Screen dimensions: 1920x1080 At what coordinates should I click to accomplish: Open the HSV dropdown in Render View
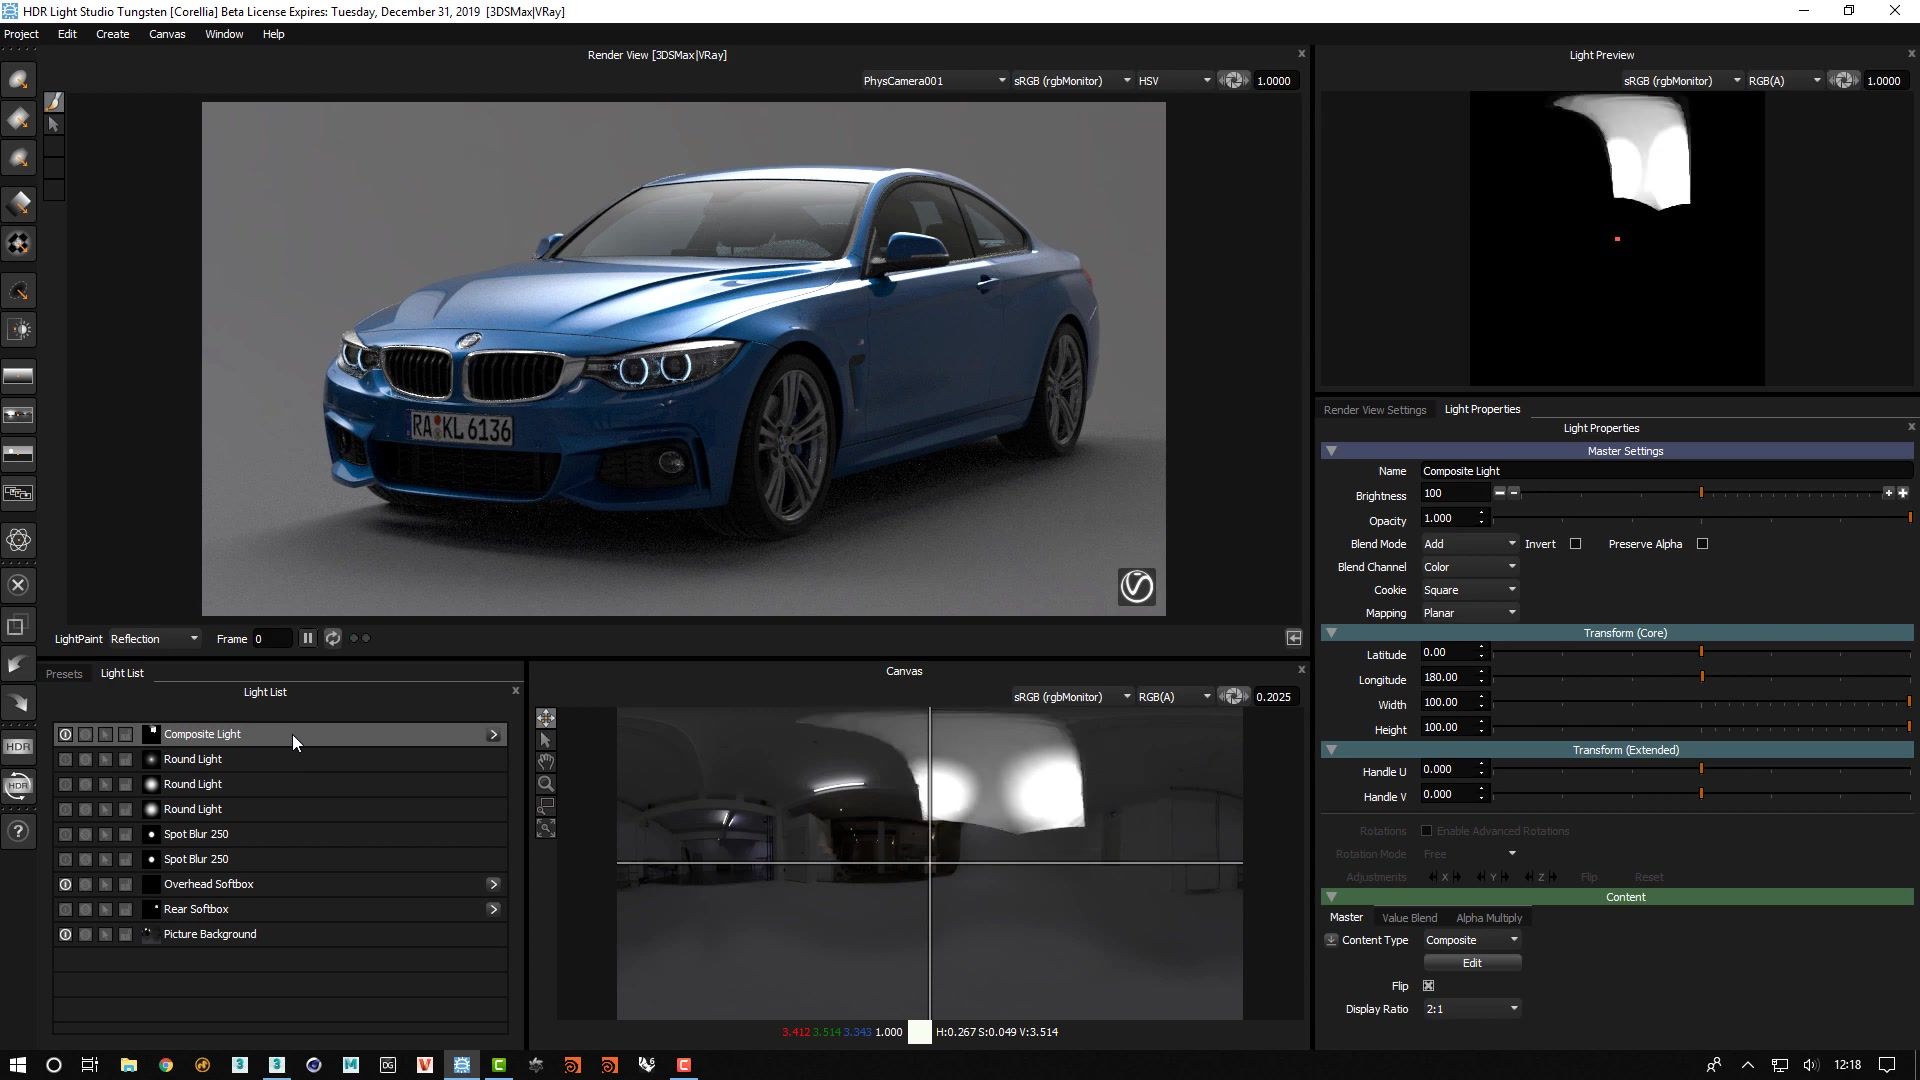click(1174, 80)
